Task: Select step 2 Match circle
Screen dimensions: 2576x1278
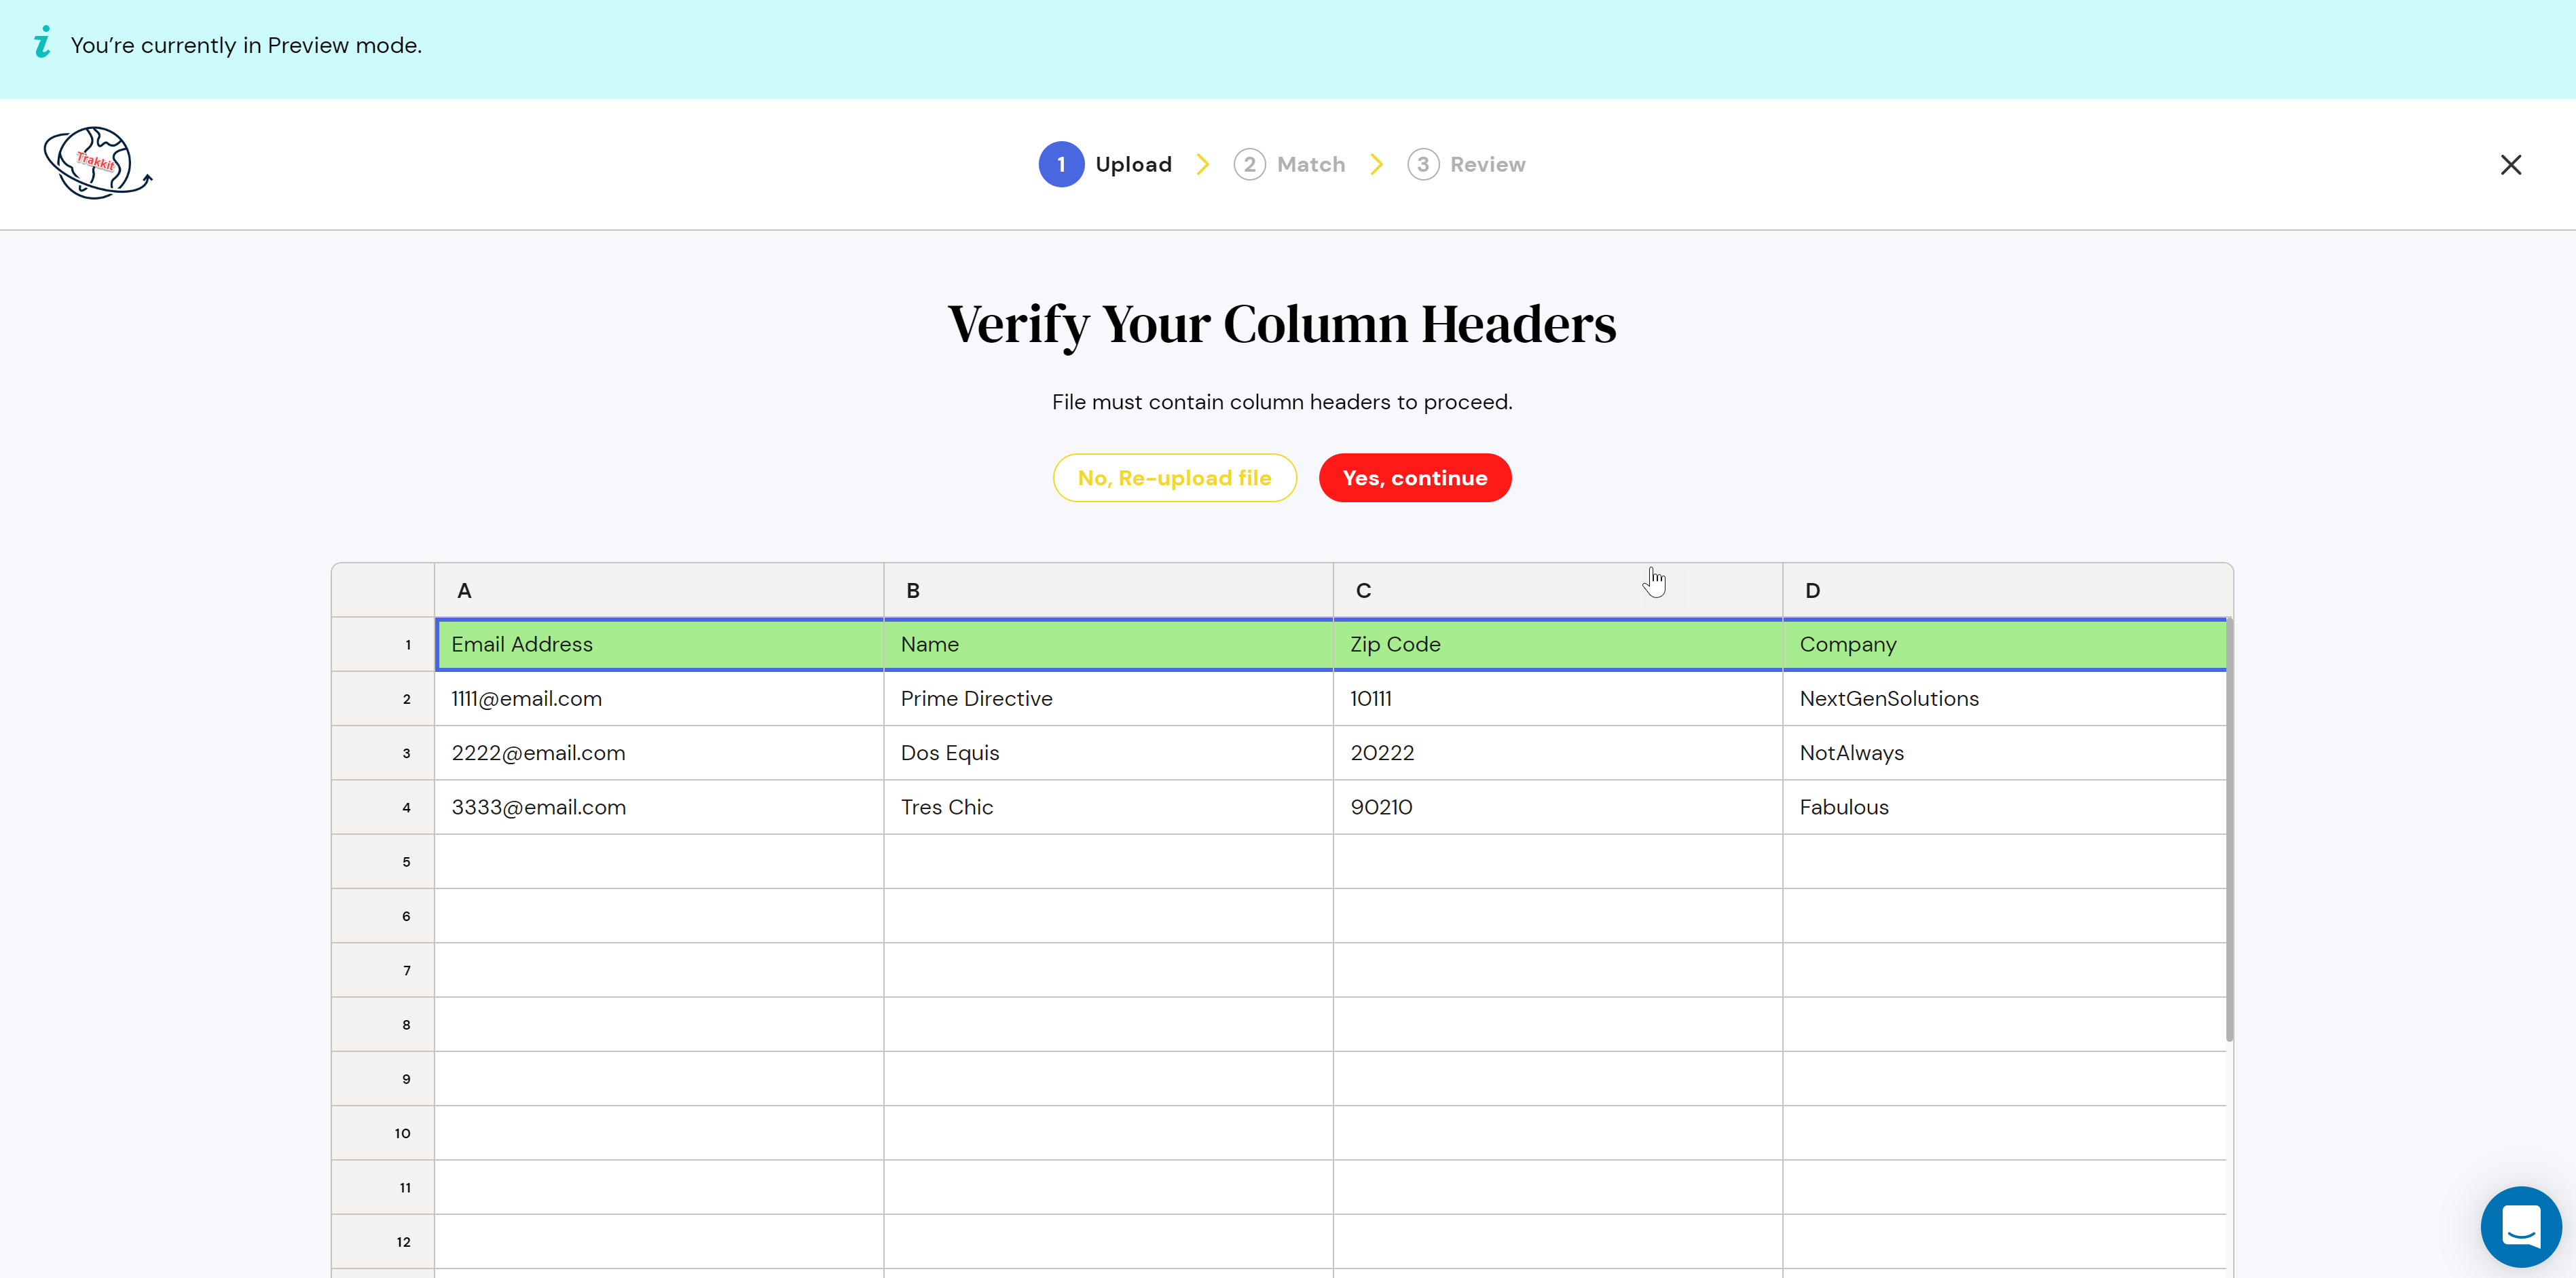Action: [1249, 164]
